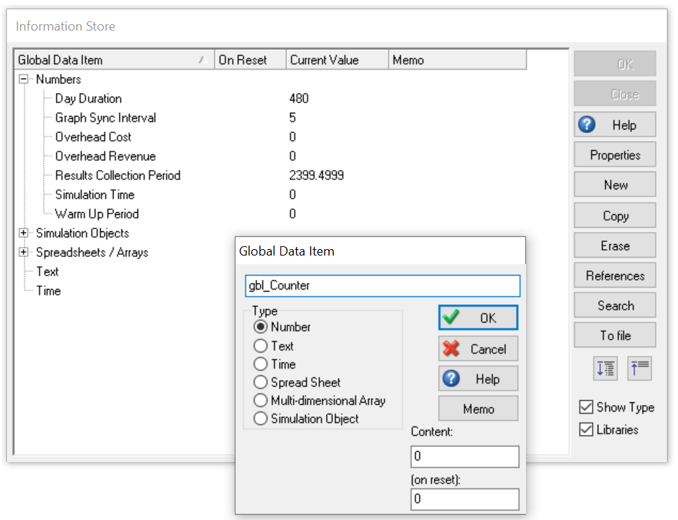
Task: Expand Spreadsheets / Arrays tree node
Action: (24, 252)
